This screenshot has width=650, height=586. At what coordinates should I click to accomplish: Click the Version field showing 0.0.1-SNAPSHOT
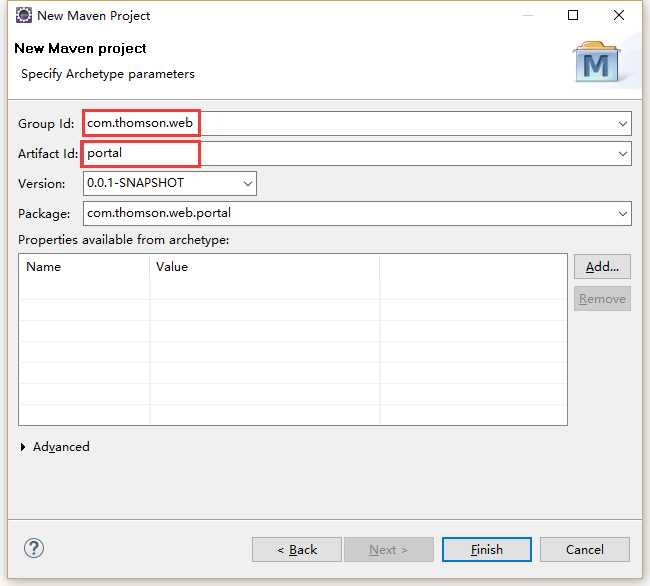170,183
